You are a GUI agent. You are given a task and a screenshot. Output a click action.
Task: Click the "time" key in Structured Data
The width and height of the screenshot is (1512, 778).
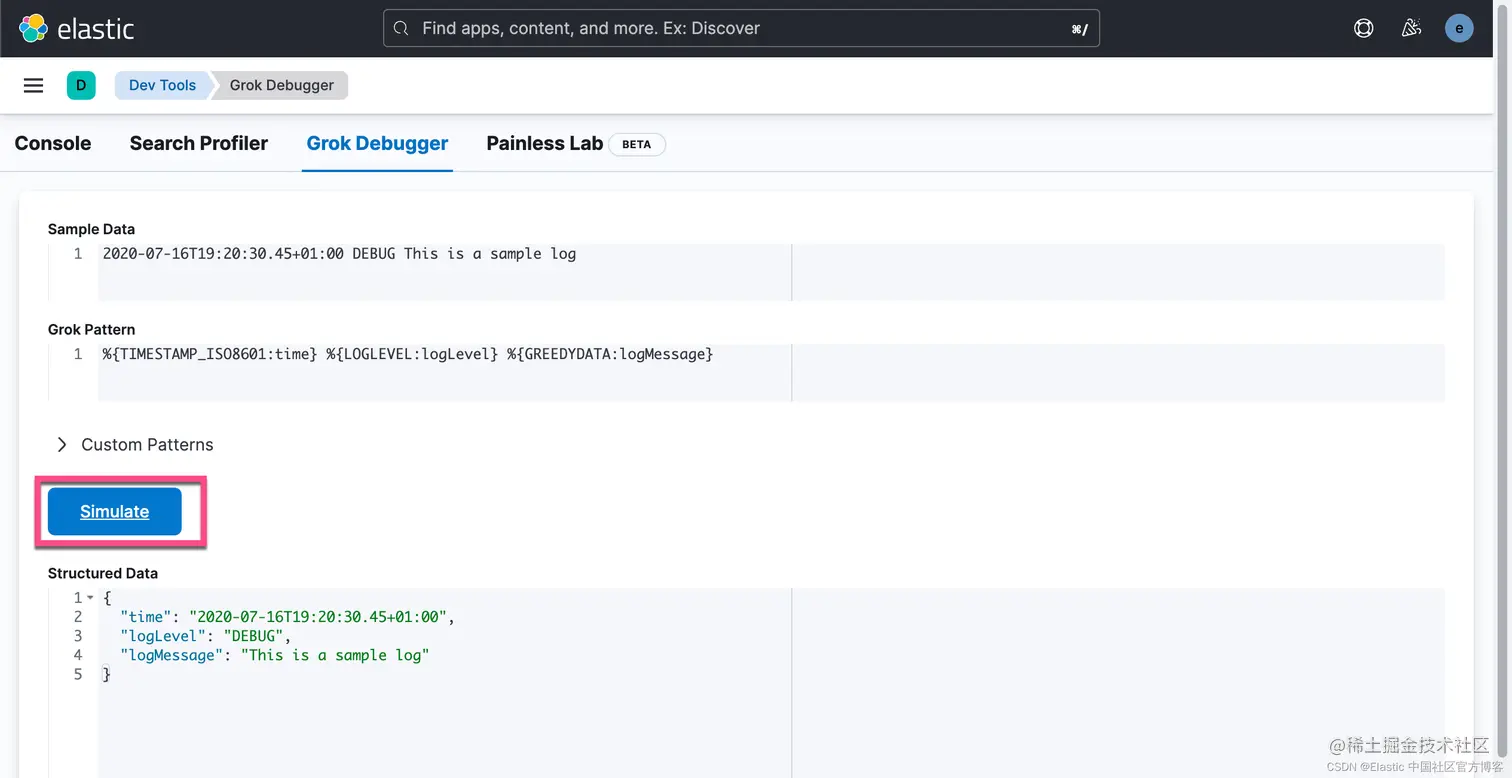pos(146,617)
